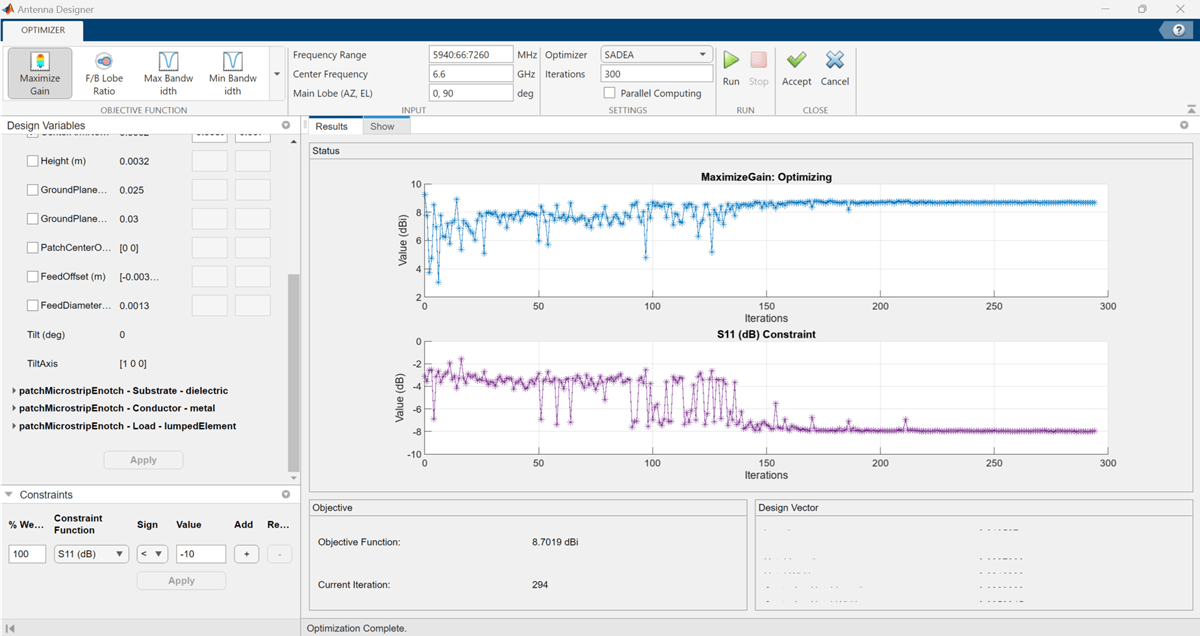Select the F/B Lobe Ratio objective
The height and width of the screenshot is (636, 1200).
coord(103,72)
